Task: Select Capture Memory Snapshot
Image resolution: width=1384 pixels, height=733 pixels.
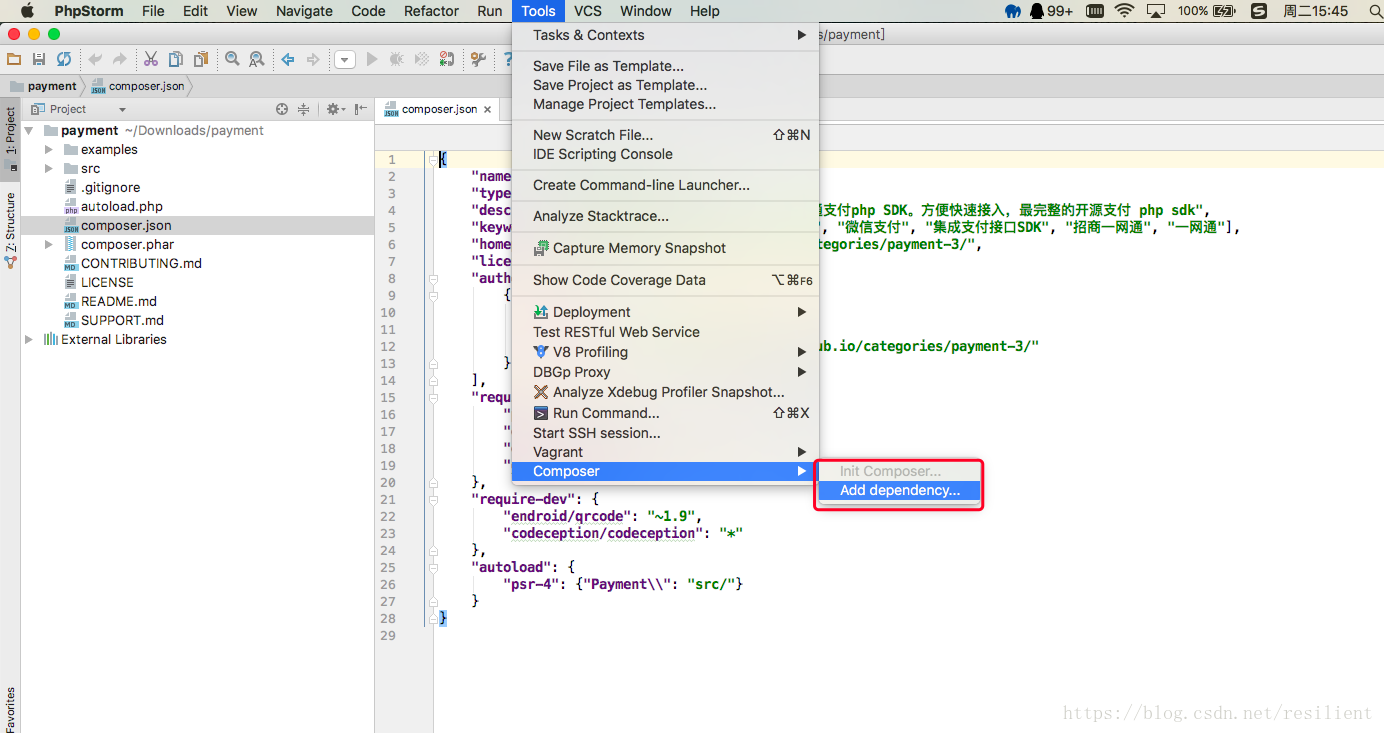Action: point(665,248)
